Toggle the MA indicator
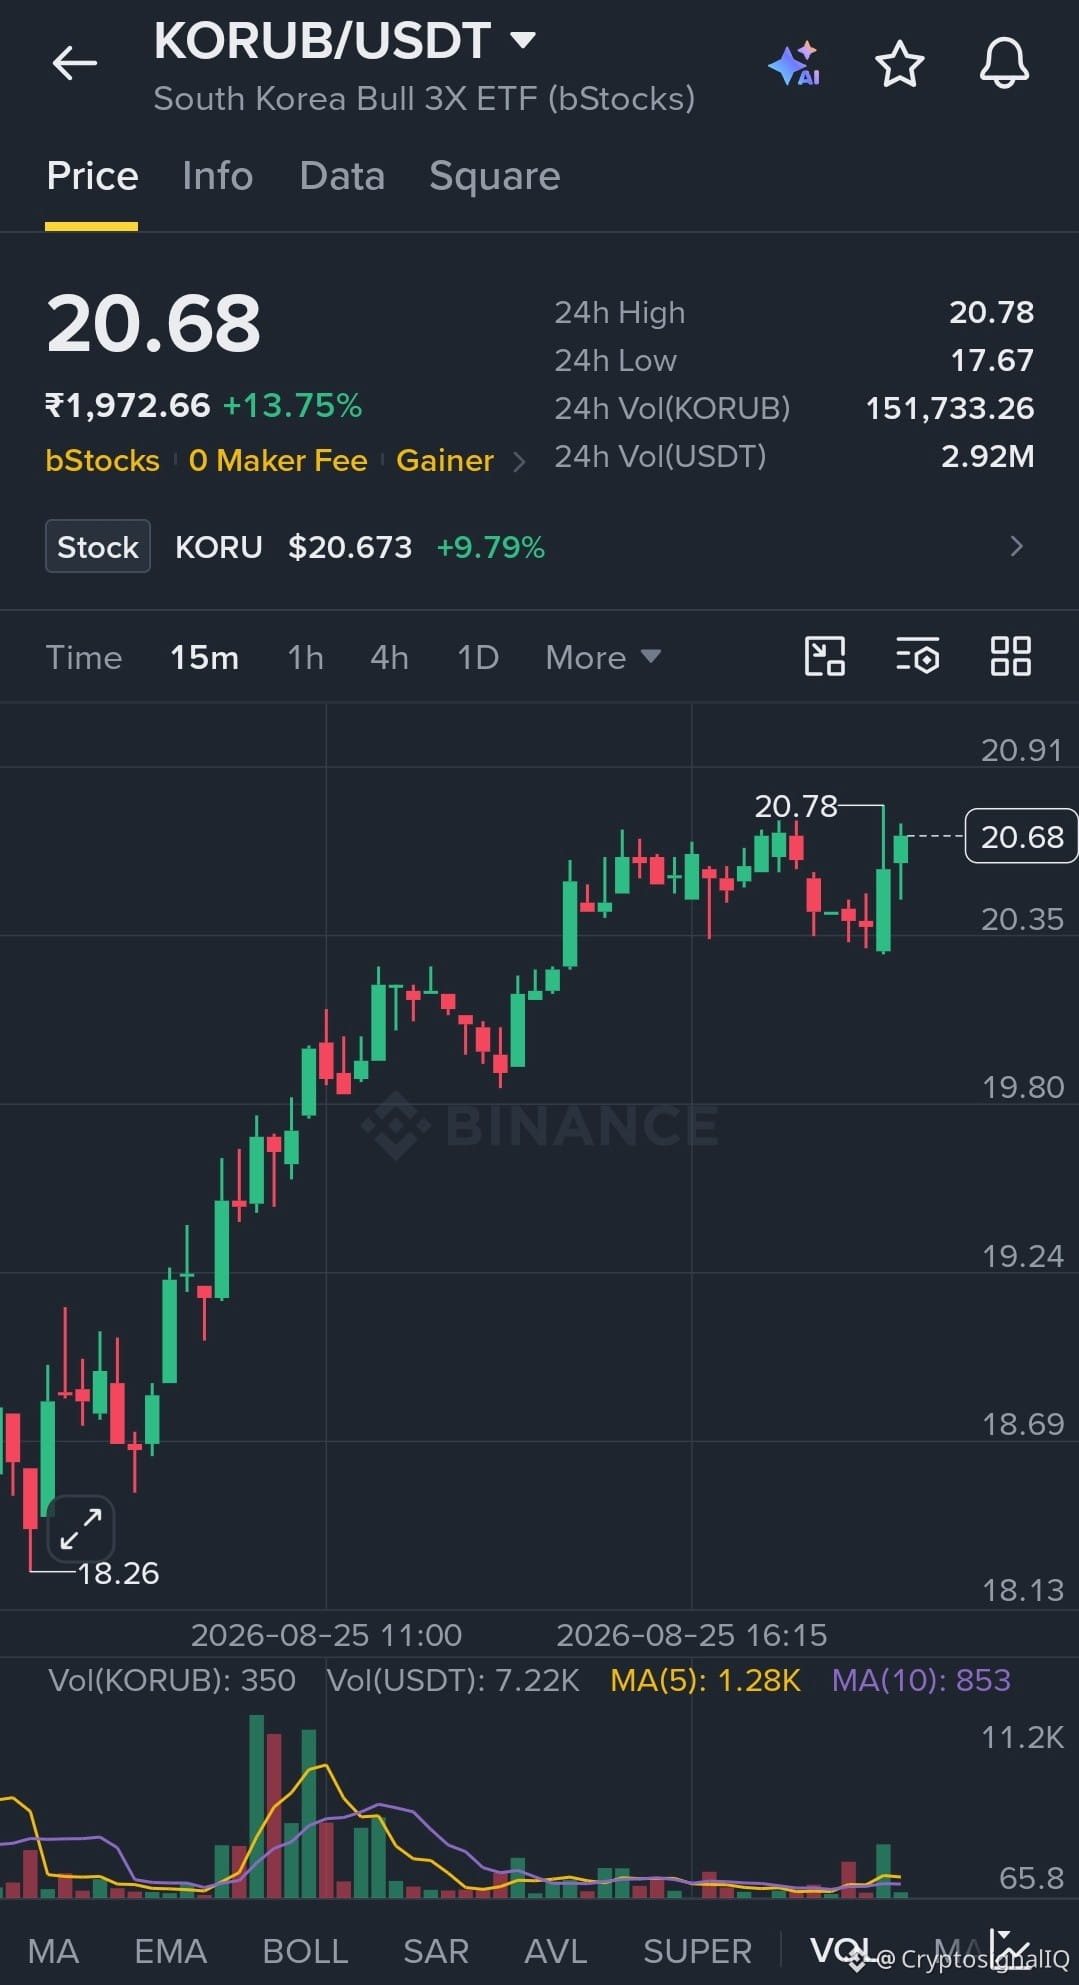The height and width of the screenshot is (1985, 1079). coord(53,1950)
